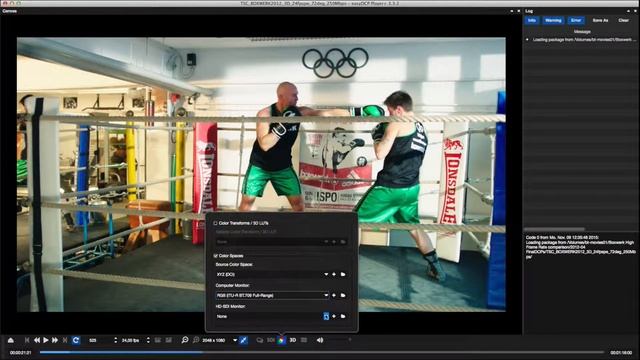
Task: Fast forward playback
Action: click(x=55, y=340)
